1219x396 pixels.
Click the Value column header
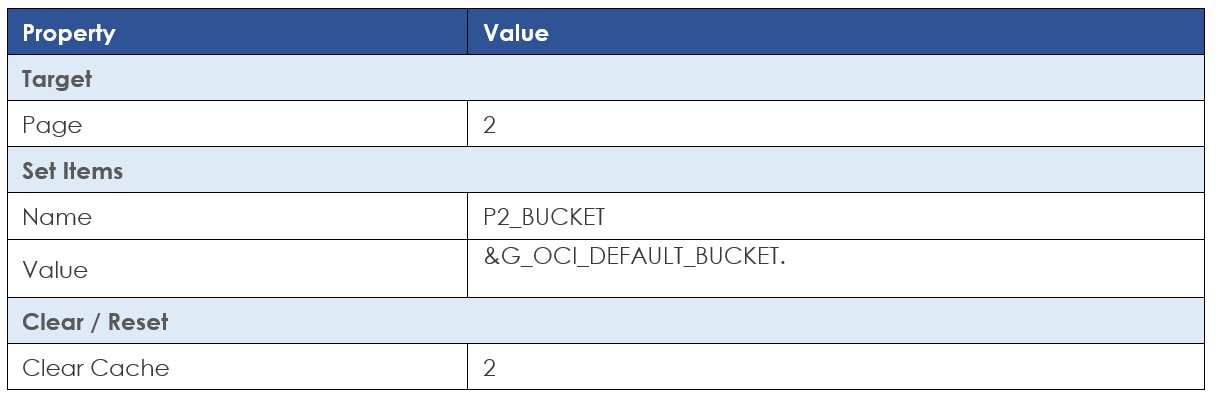point(516,33)
